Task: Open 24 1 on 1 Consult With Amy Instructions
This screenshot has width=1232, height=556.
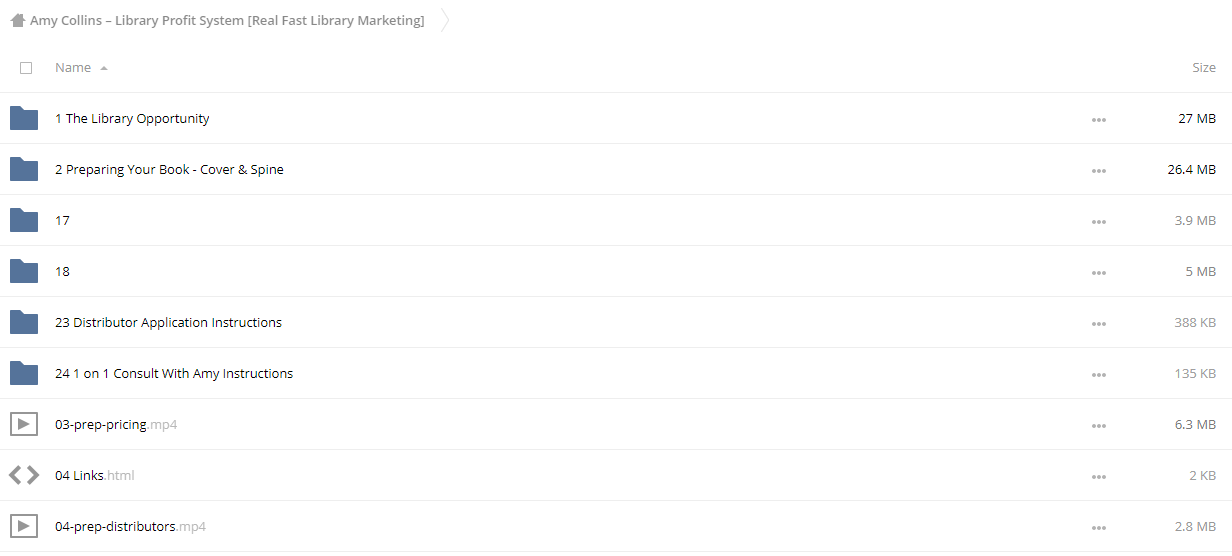Action: (174, 373)
